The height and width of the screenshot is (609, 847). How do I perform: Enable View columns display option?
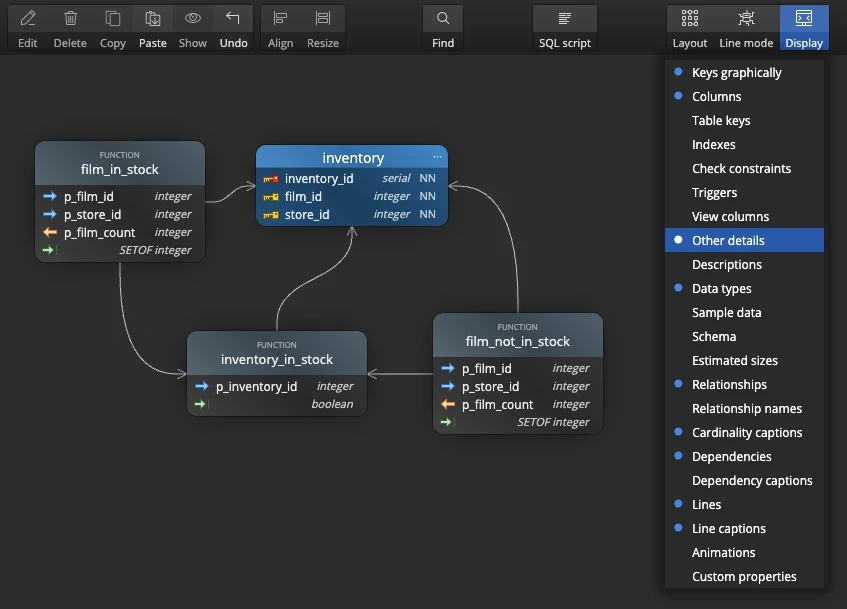(744, 217)
